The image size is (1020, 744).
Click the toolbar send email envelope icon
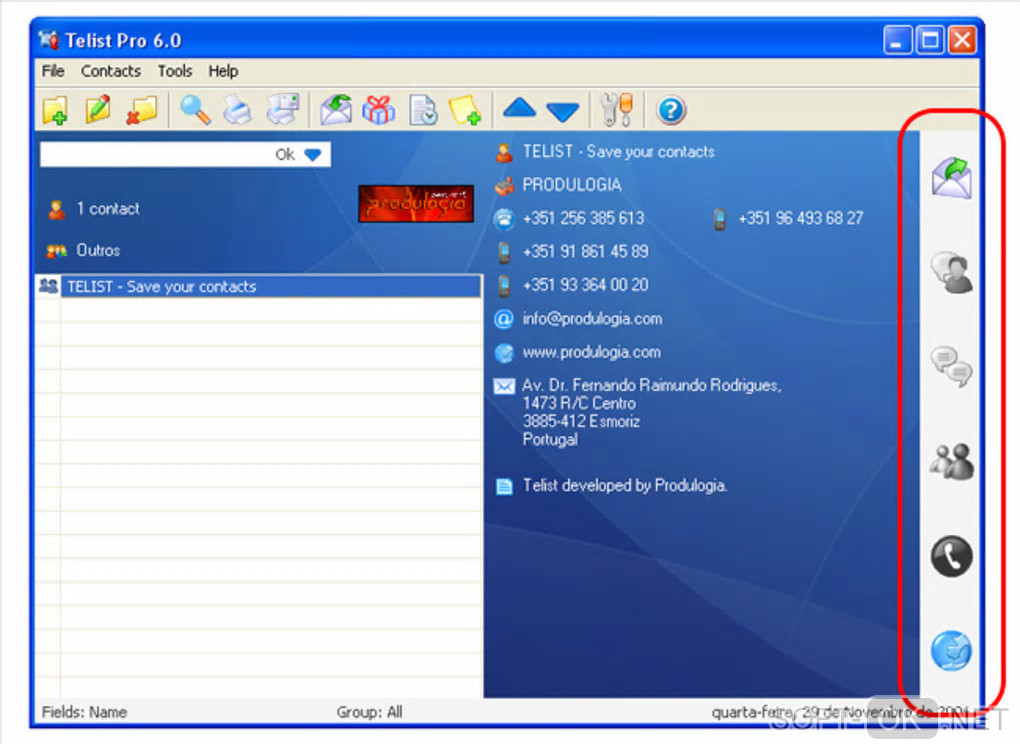point(336,110)
